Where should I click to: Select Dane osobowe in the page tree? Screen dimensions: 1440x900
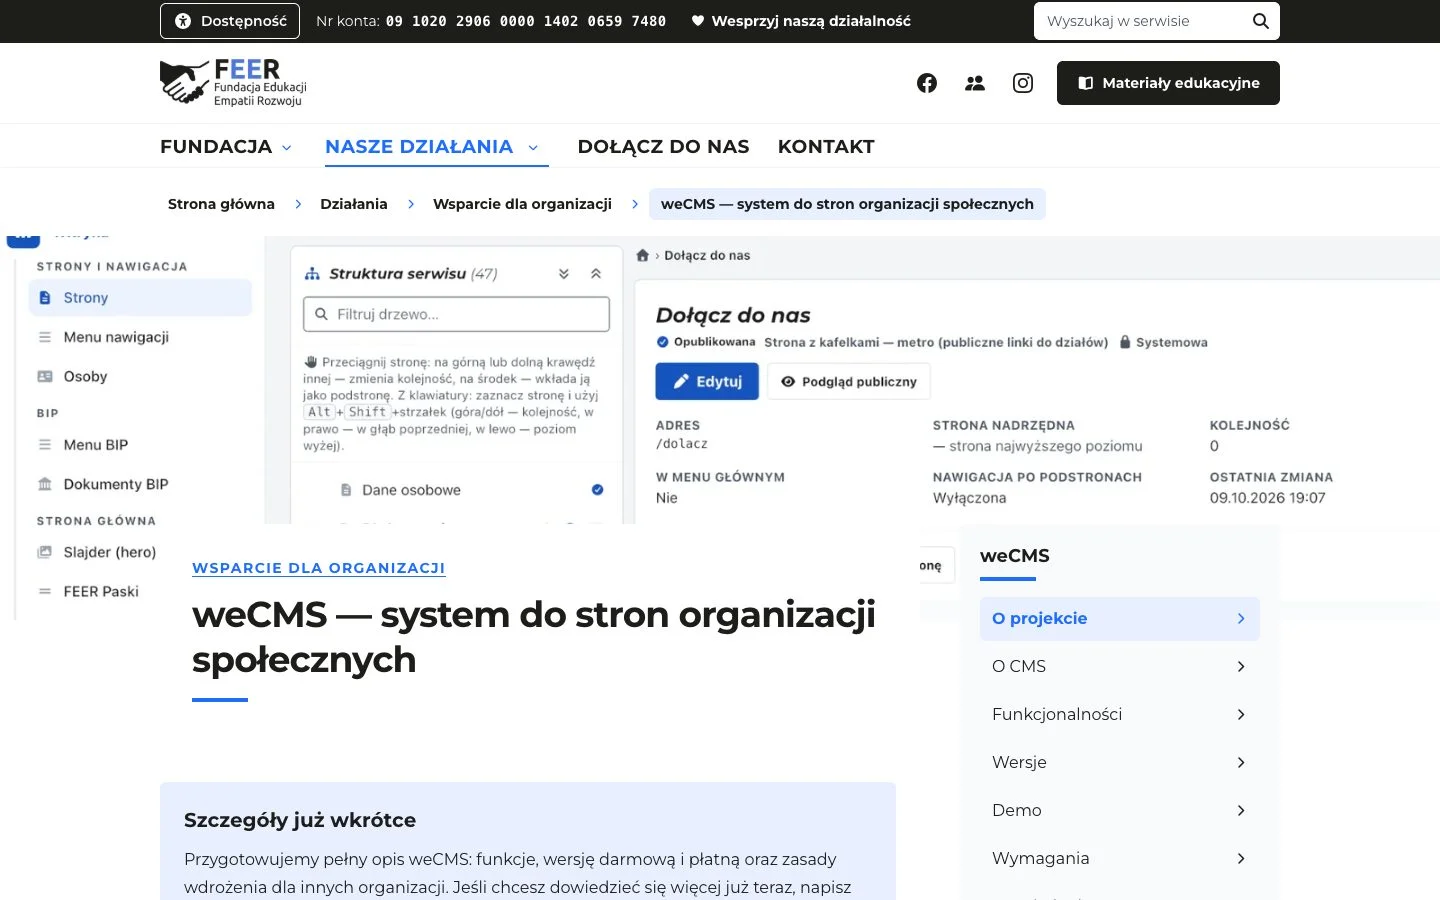pos(411,490)
